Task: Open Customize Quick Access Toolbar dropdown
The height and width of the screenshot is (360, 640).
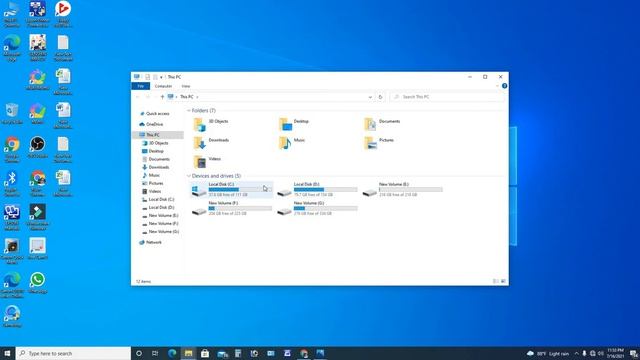Action: pyautogui.click(x=161, y=77)
